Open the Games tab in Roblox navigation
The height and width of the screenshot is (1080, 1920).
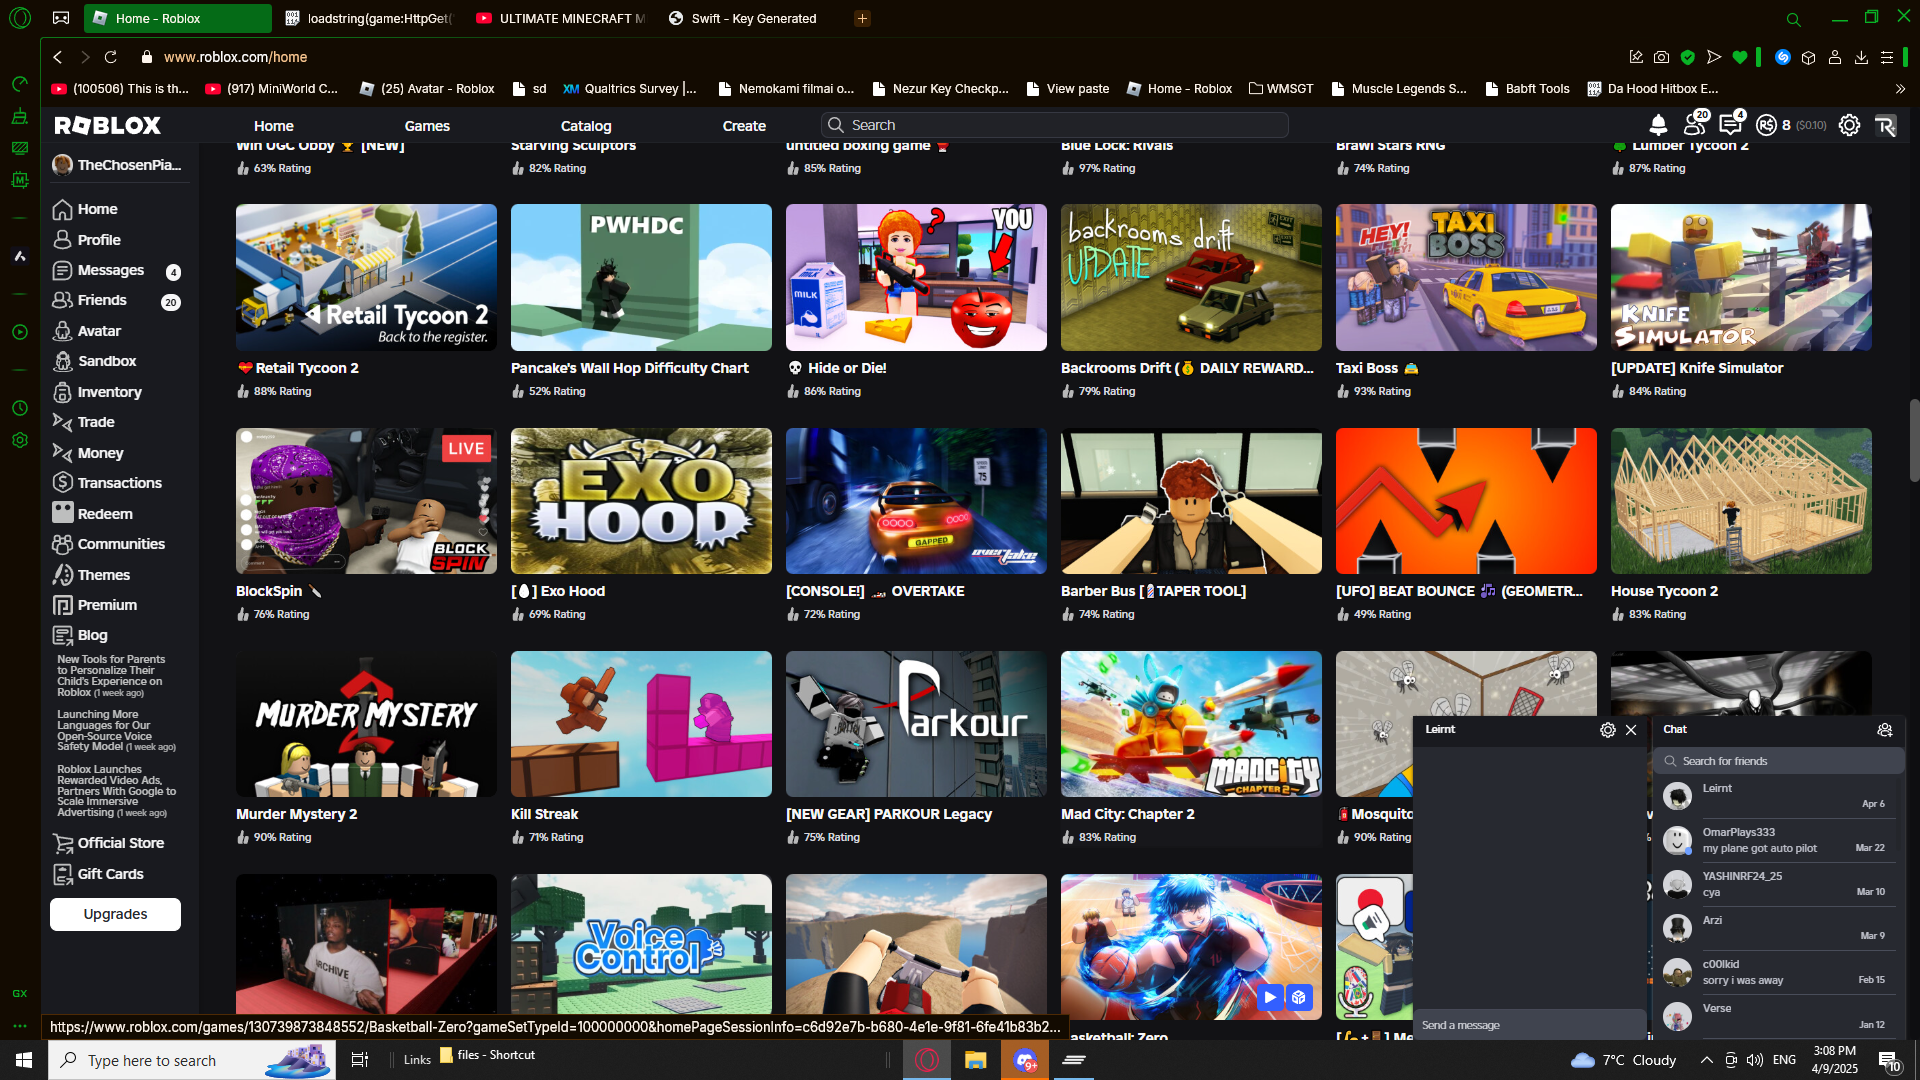[427, 126]
